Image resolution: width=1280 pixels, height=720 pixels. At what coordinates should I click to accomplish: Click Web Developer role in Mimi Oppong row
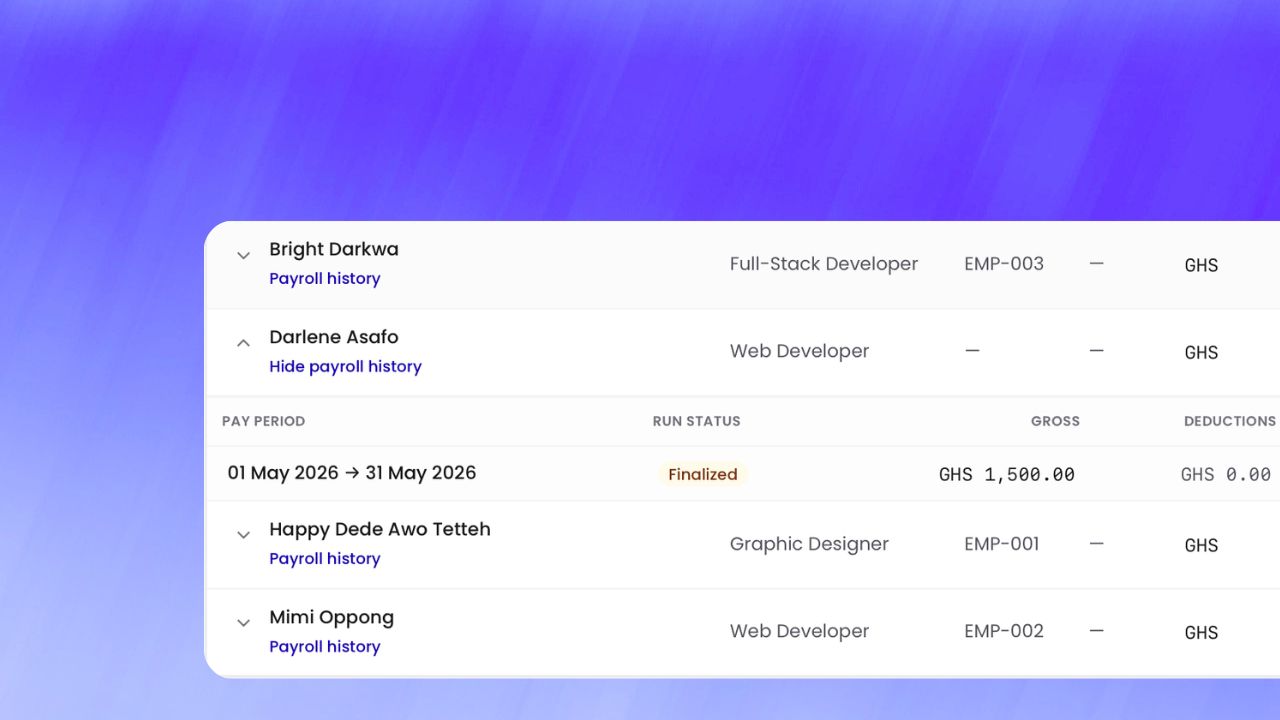pyautogui.click(x=800, y=631)
